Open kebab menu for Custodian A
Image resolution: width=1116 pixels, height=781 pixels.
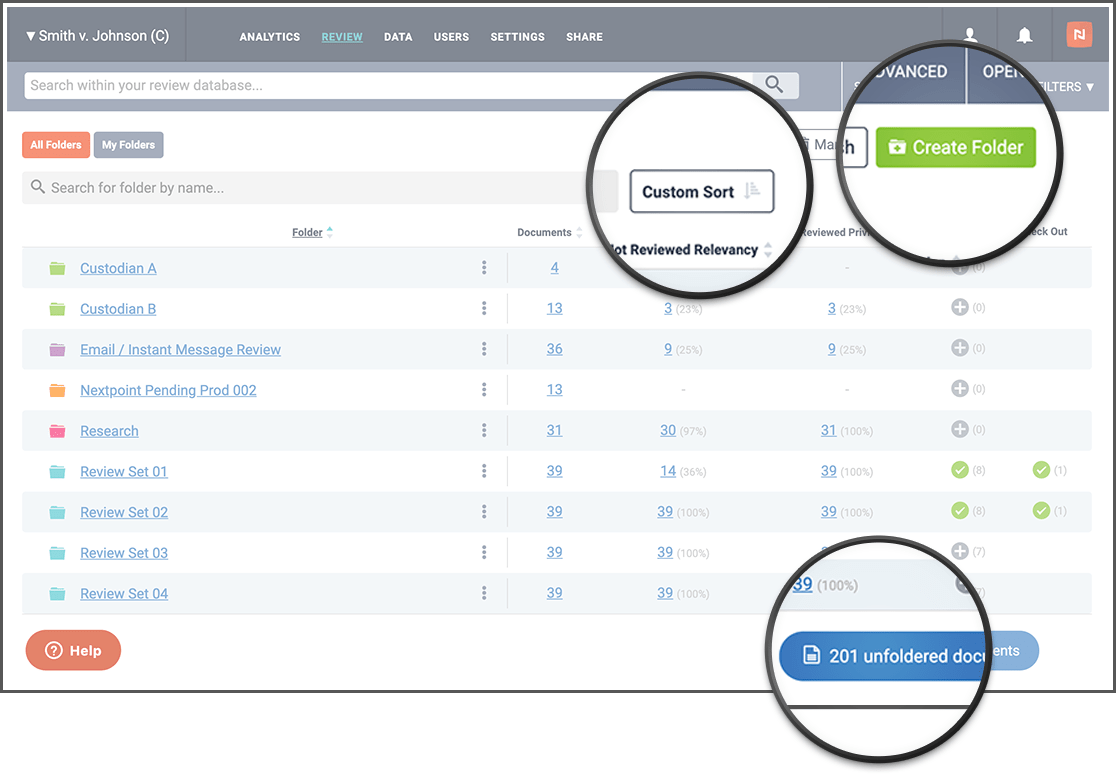484,268
